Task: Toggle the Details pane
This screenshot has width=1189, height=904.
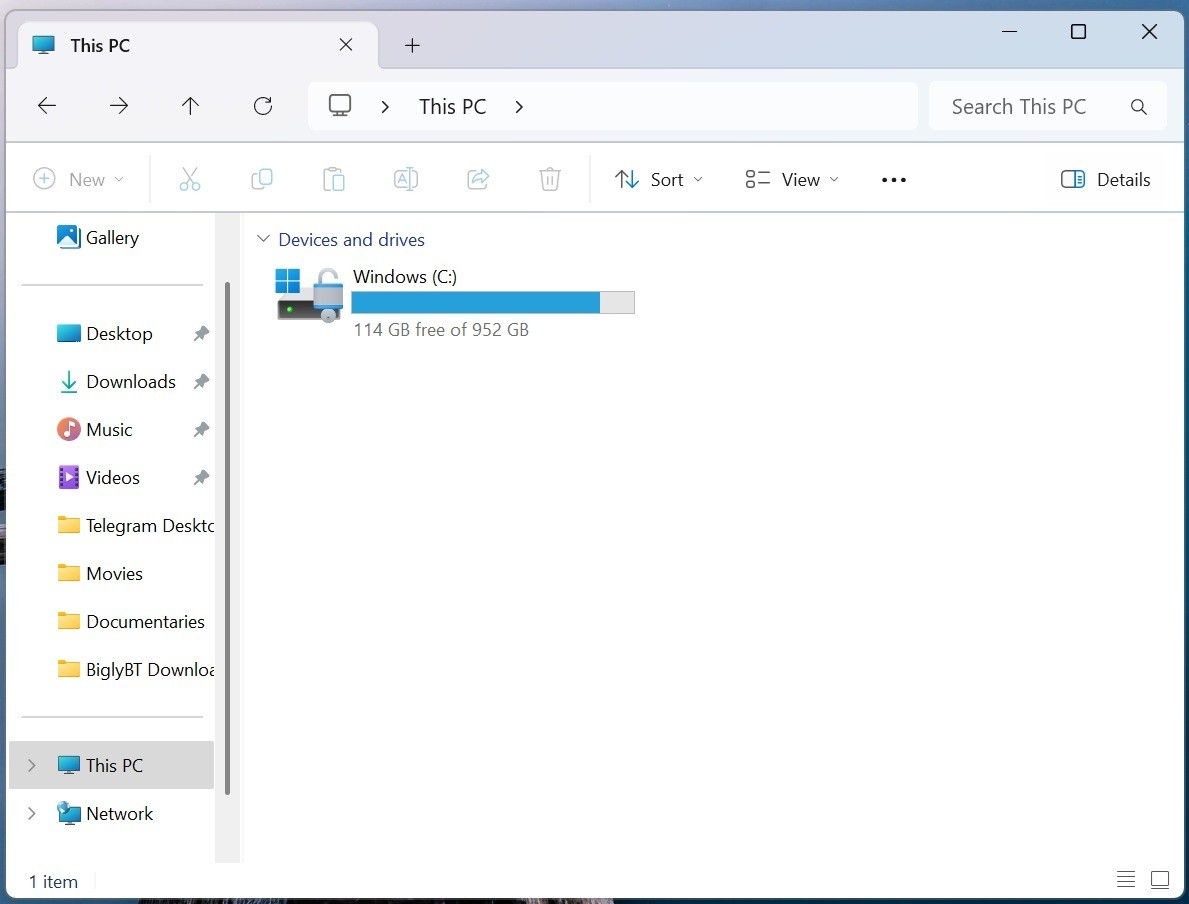Action: [x=1105, y=180]
